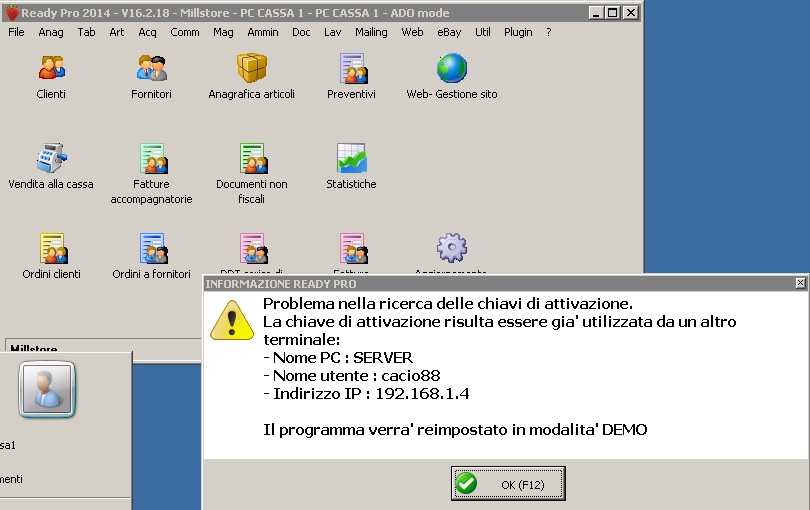Viewport: 810px width, 510px height.
Task: Open Documenti non fiscali icon
Action: 253,158
